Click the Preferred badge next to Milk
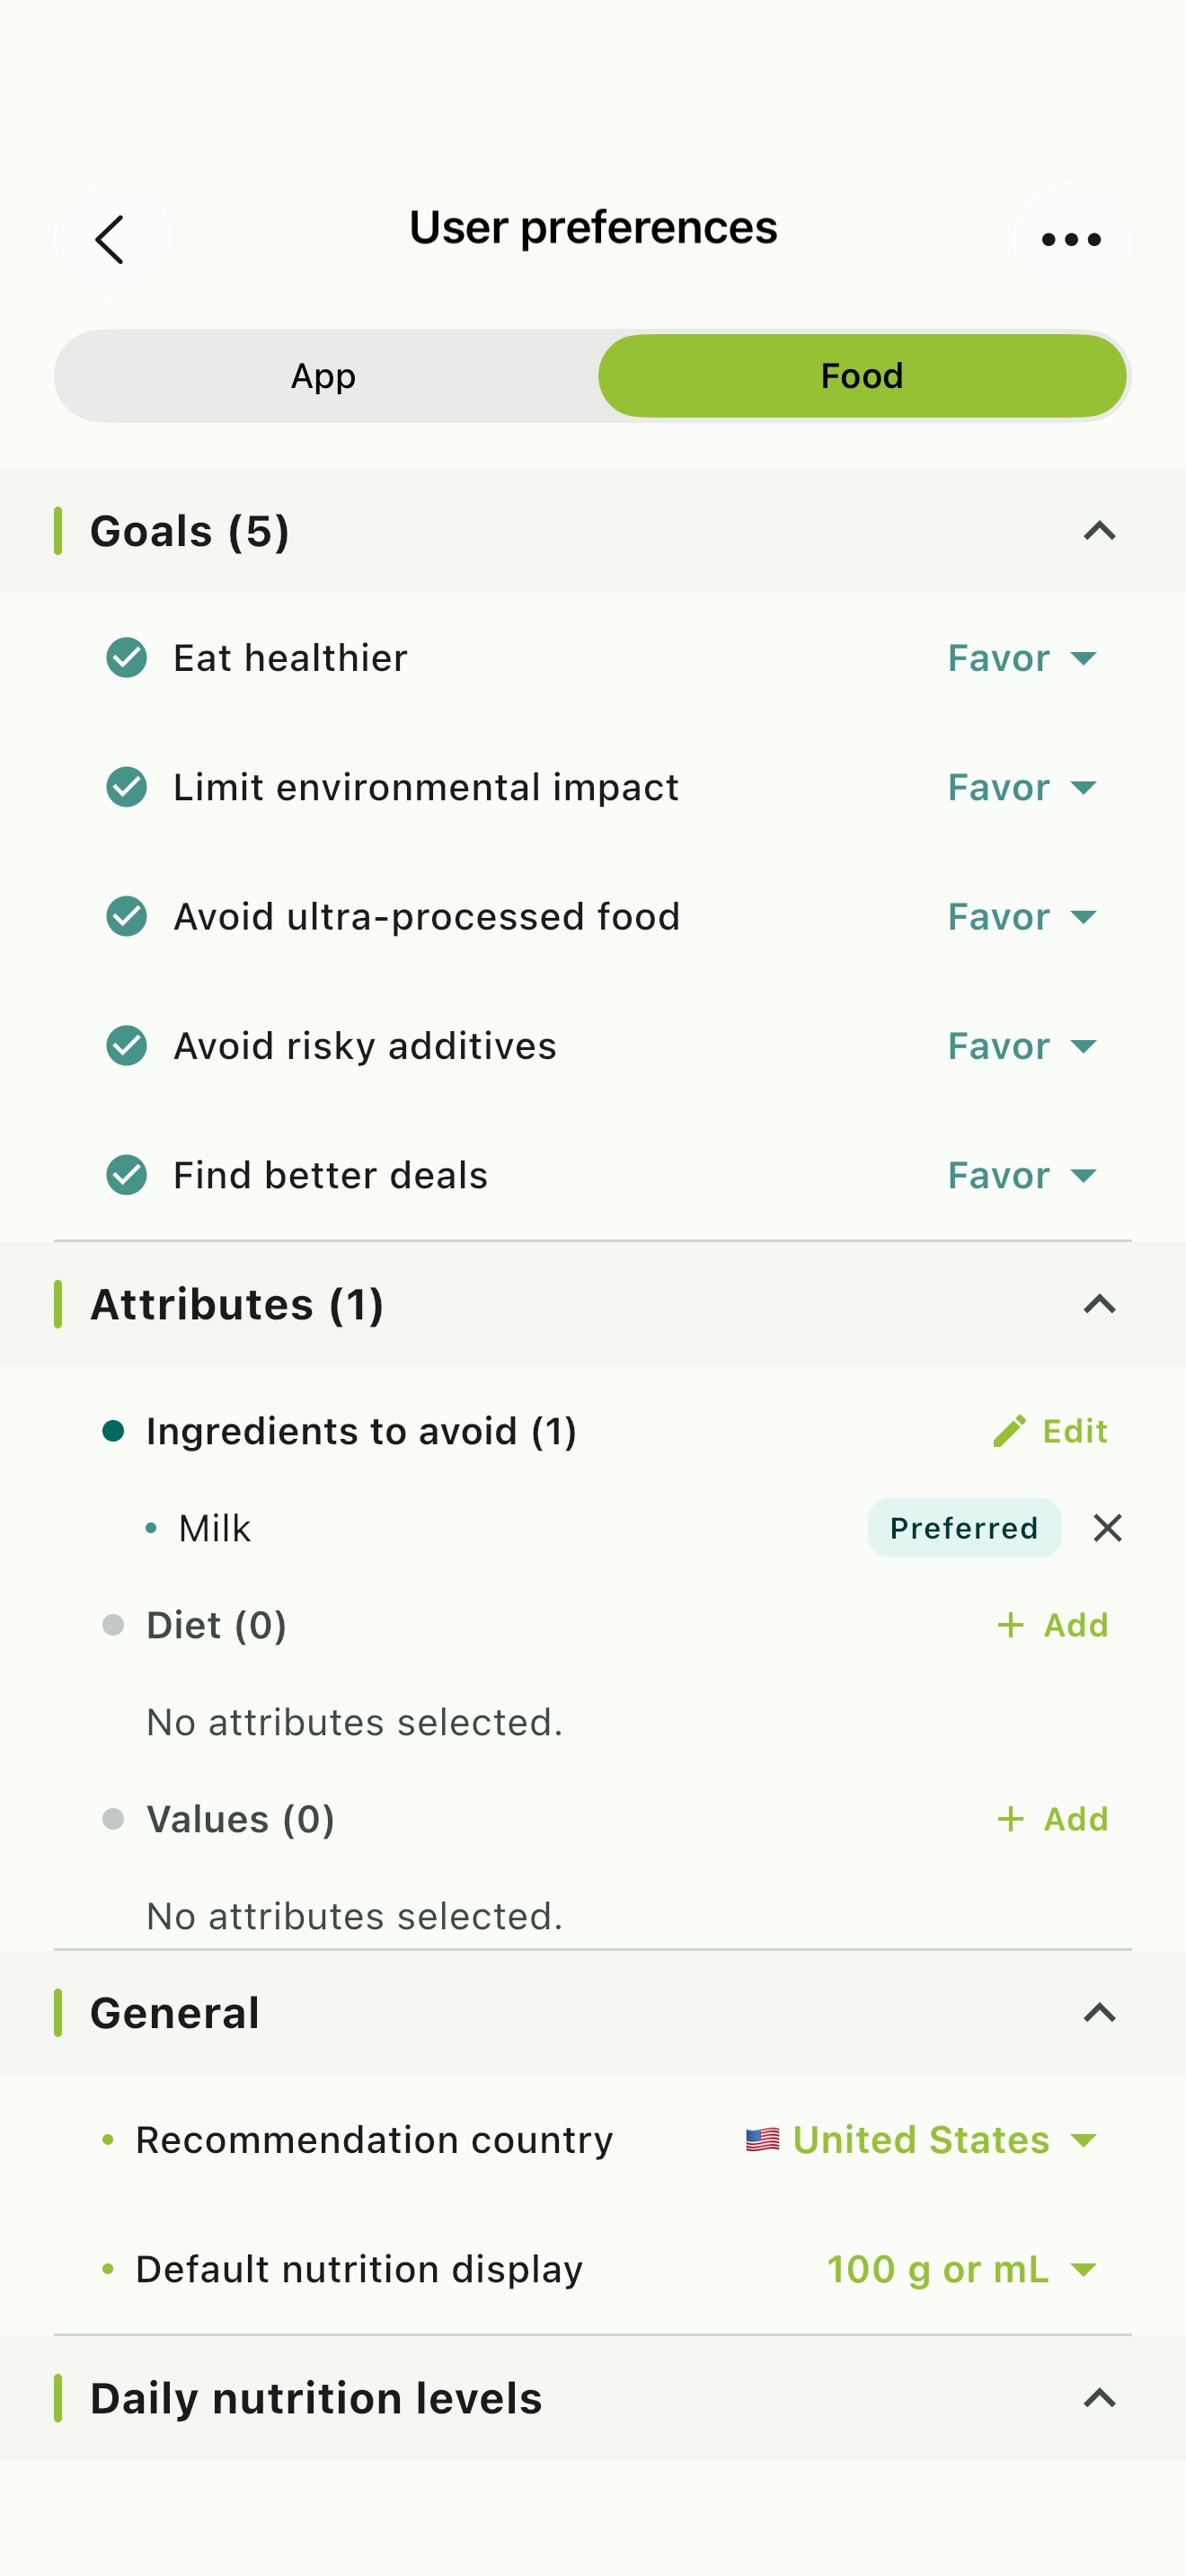The image size is (1186, 2576). 964,1528
